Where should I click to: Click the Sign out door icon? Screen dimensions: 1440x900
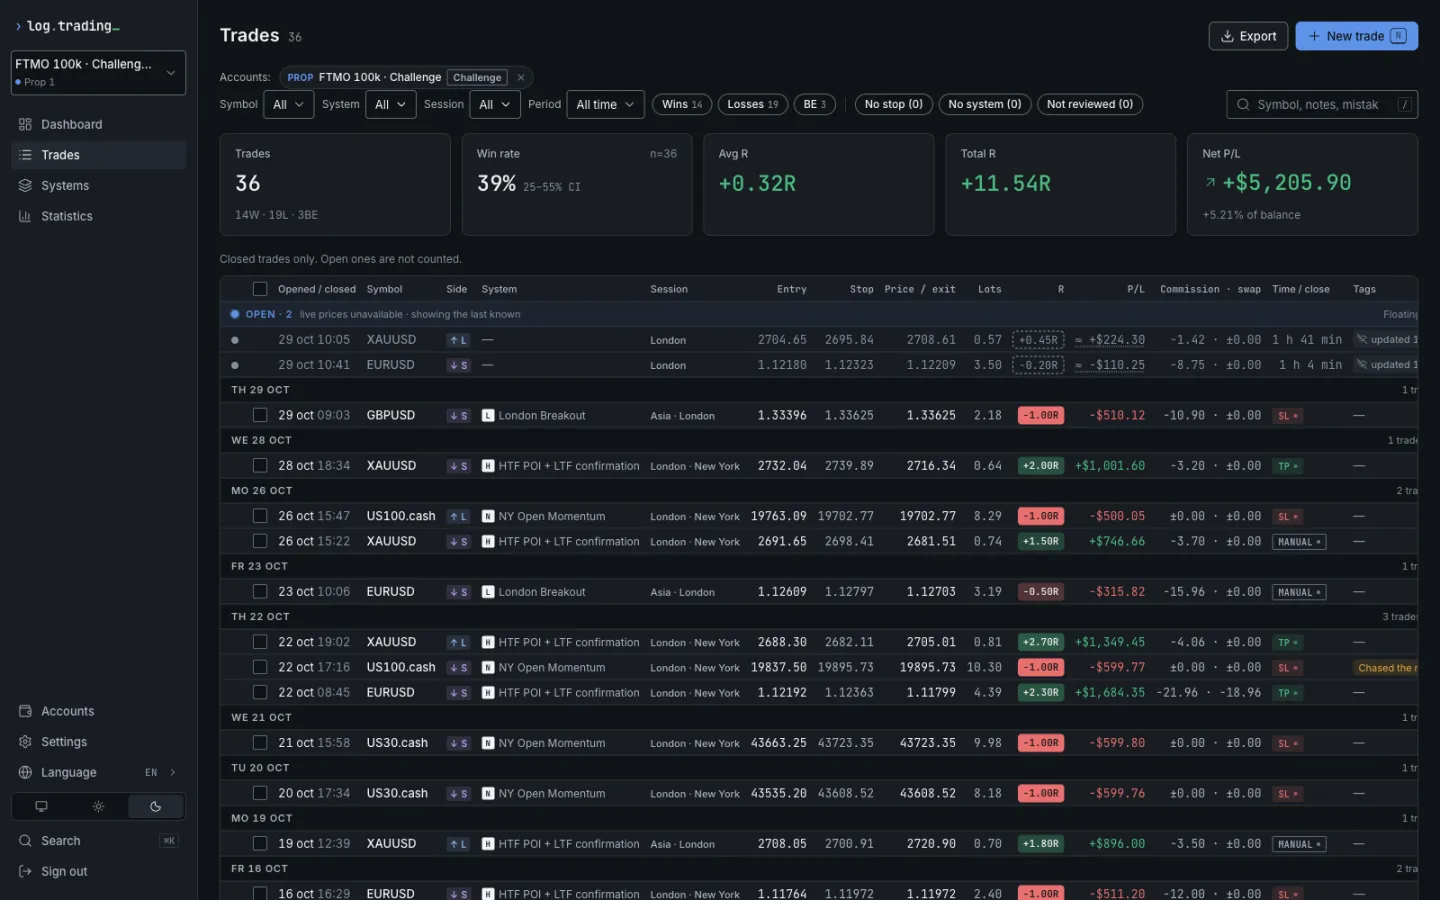click(25, 871)
